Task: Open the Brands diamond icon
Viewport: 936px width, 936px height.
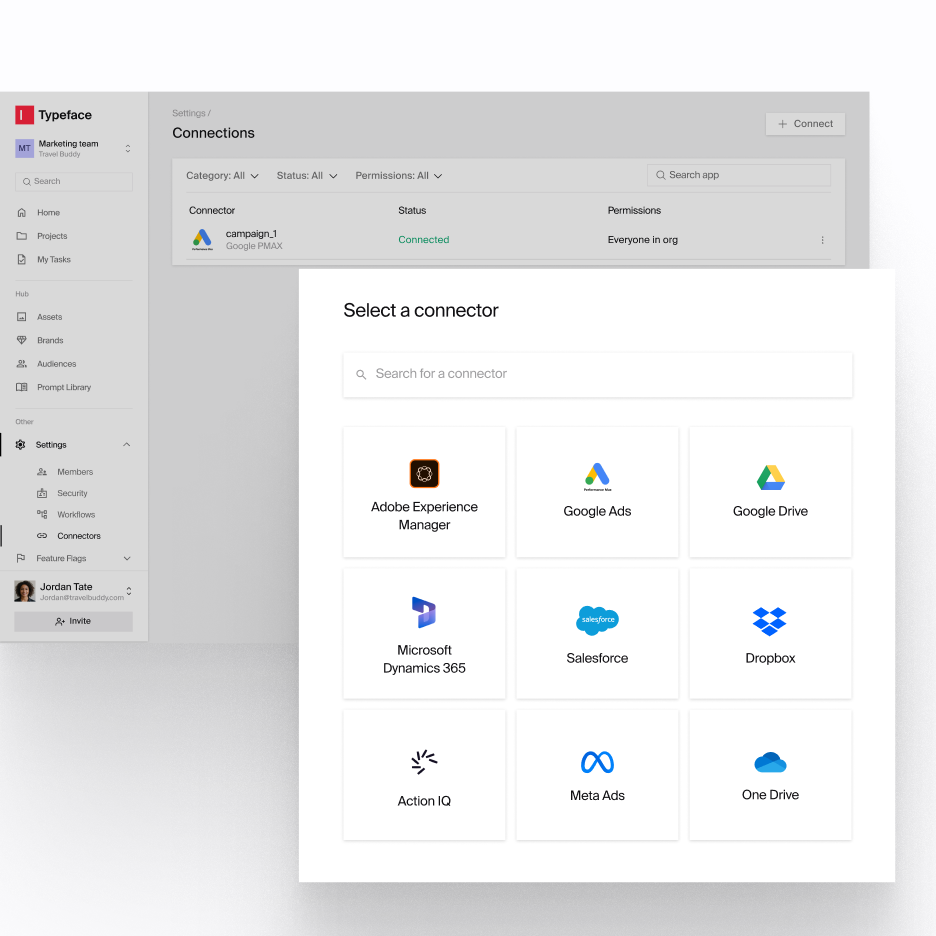Action: point(21,340)
